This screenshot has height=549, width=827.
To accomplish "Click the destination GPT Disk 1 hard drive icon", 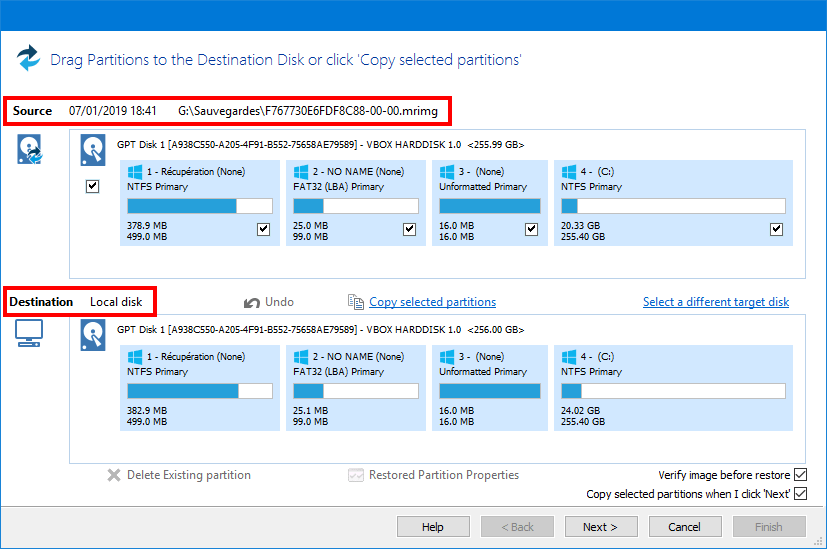I will (93, 335).
